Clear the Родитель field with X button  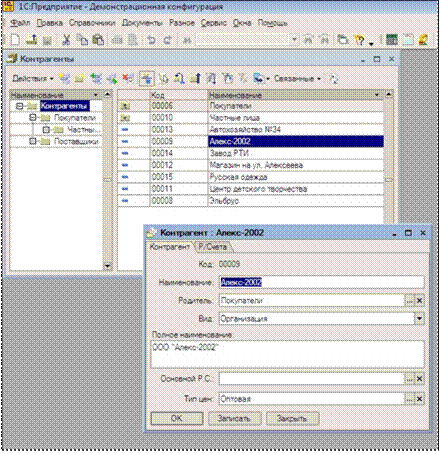click(419, 301)
